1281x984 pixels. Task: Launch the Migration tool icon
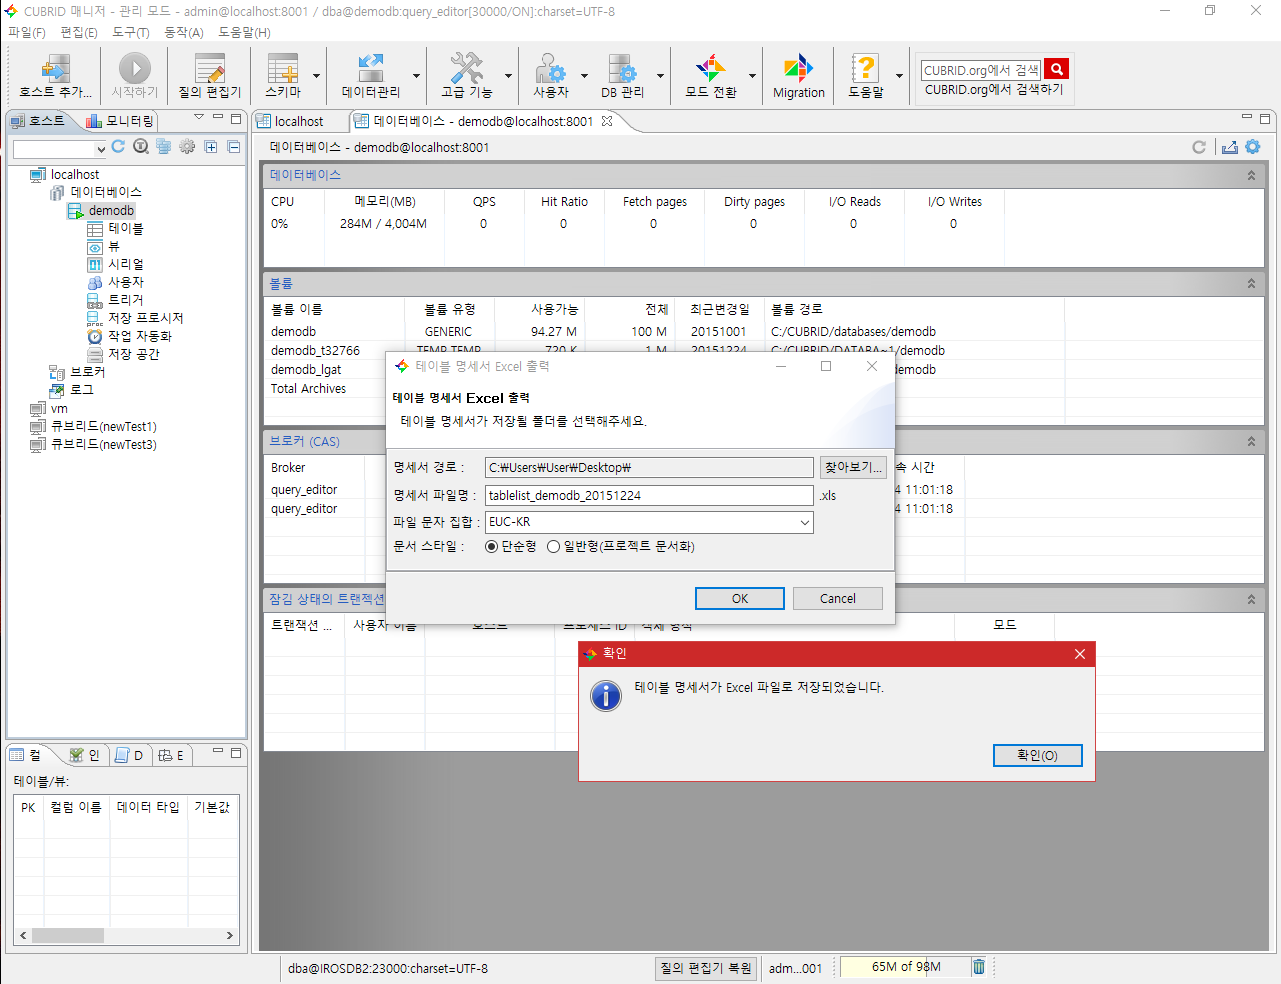point(799,76)
